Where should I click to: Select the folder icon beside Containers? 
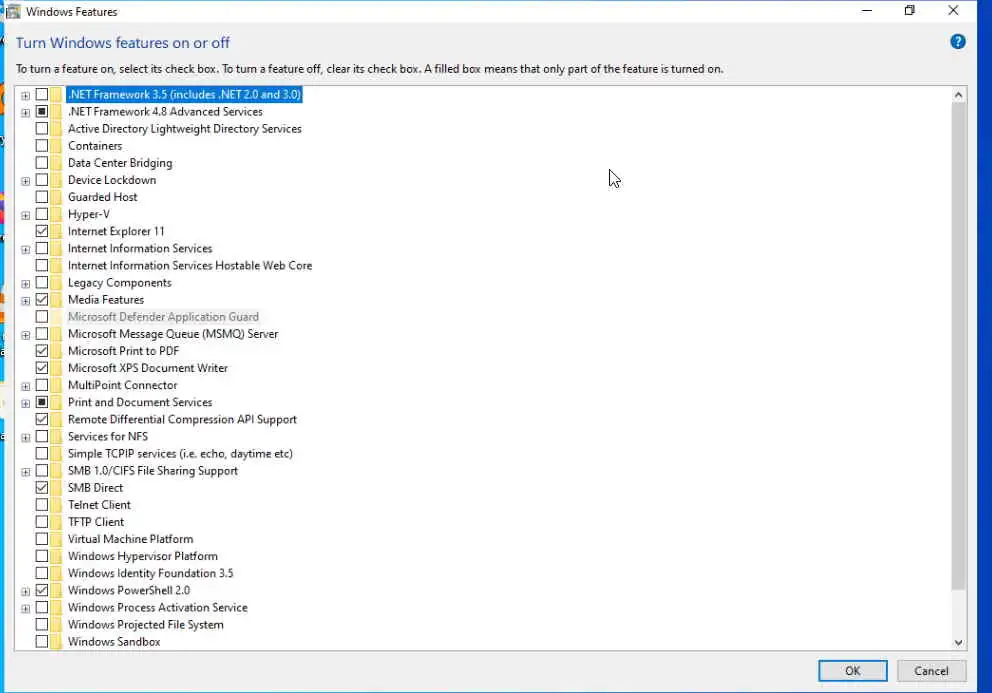click(x=56, y=146)
